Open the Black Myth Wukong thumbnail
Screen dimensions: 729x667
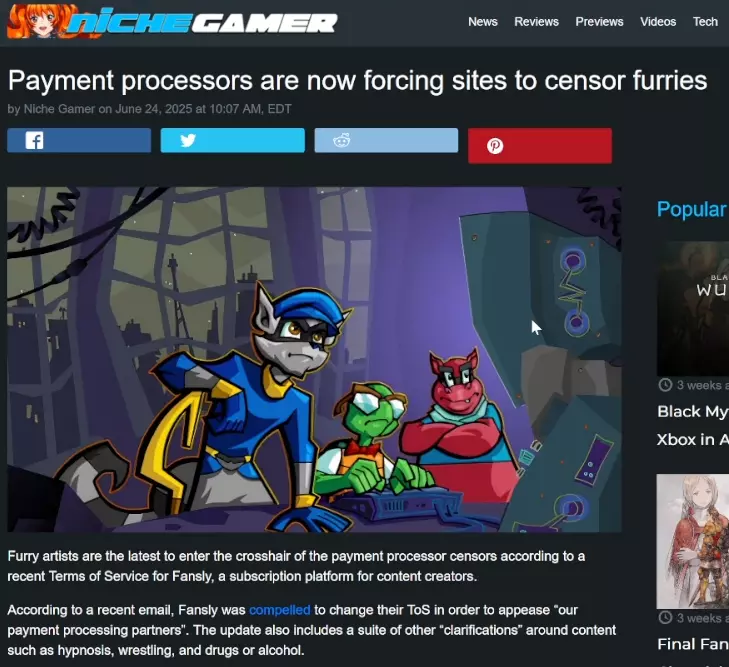click(693, 309)
